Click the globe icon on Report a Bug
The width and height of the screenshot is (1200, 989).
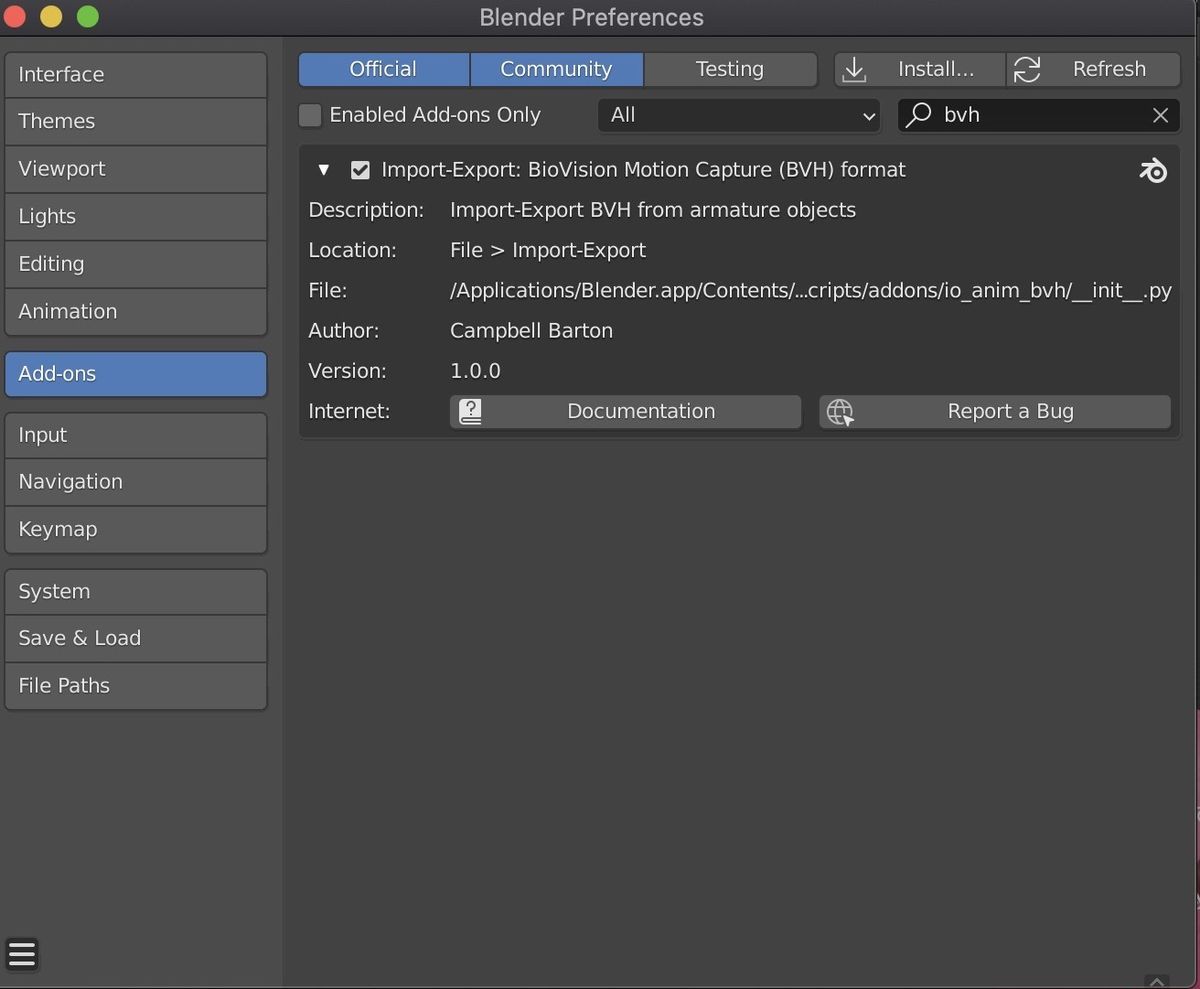pos(839,411)
